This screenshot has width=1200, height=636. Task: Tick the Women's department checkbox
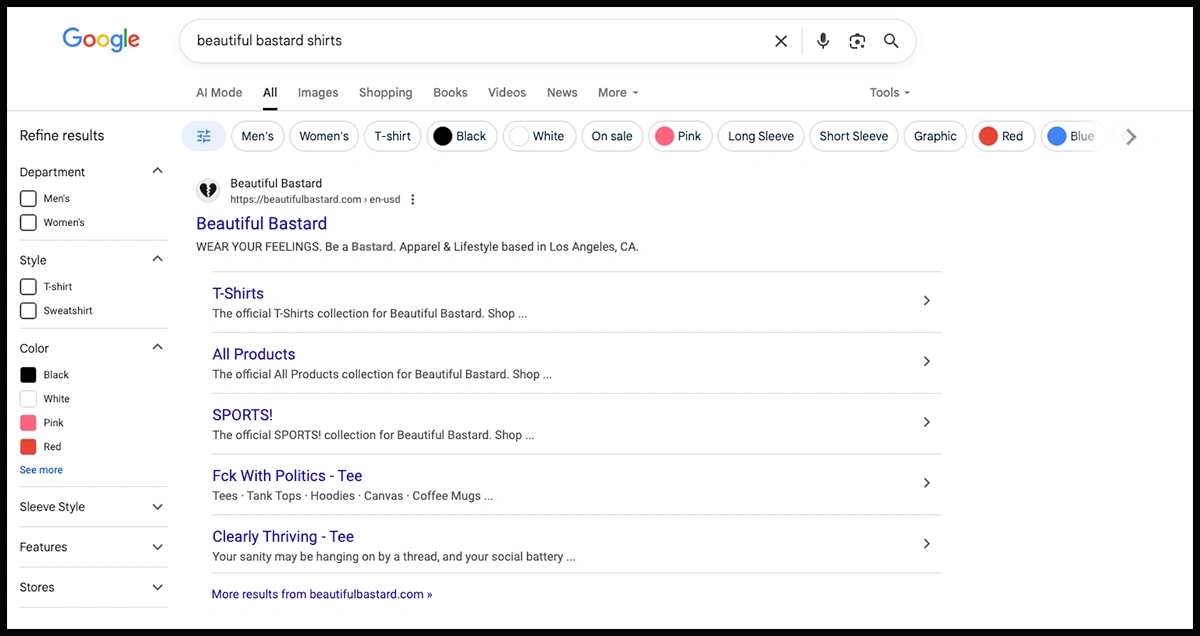pyautogui.click(x=28, y=223)
